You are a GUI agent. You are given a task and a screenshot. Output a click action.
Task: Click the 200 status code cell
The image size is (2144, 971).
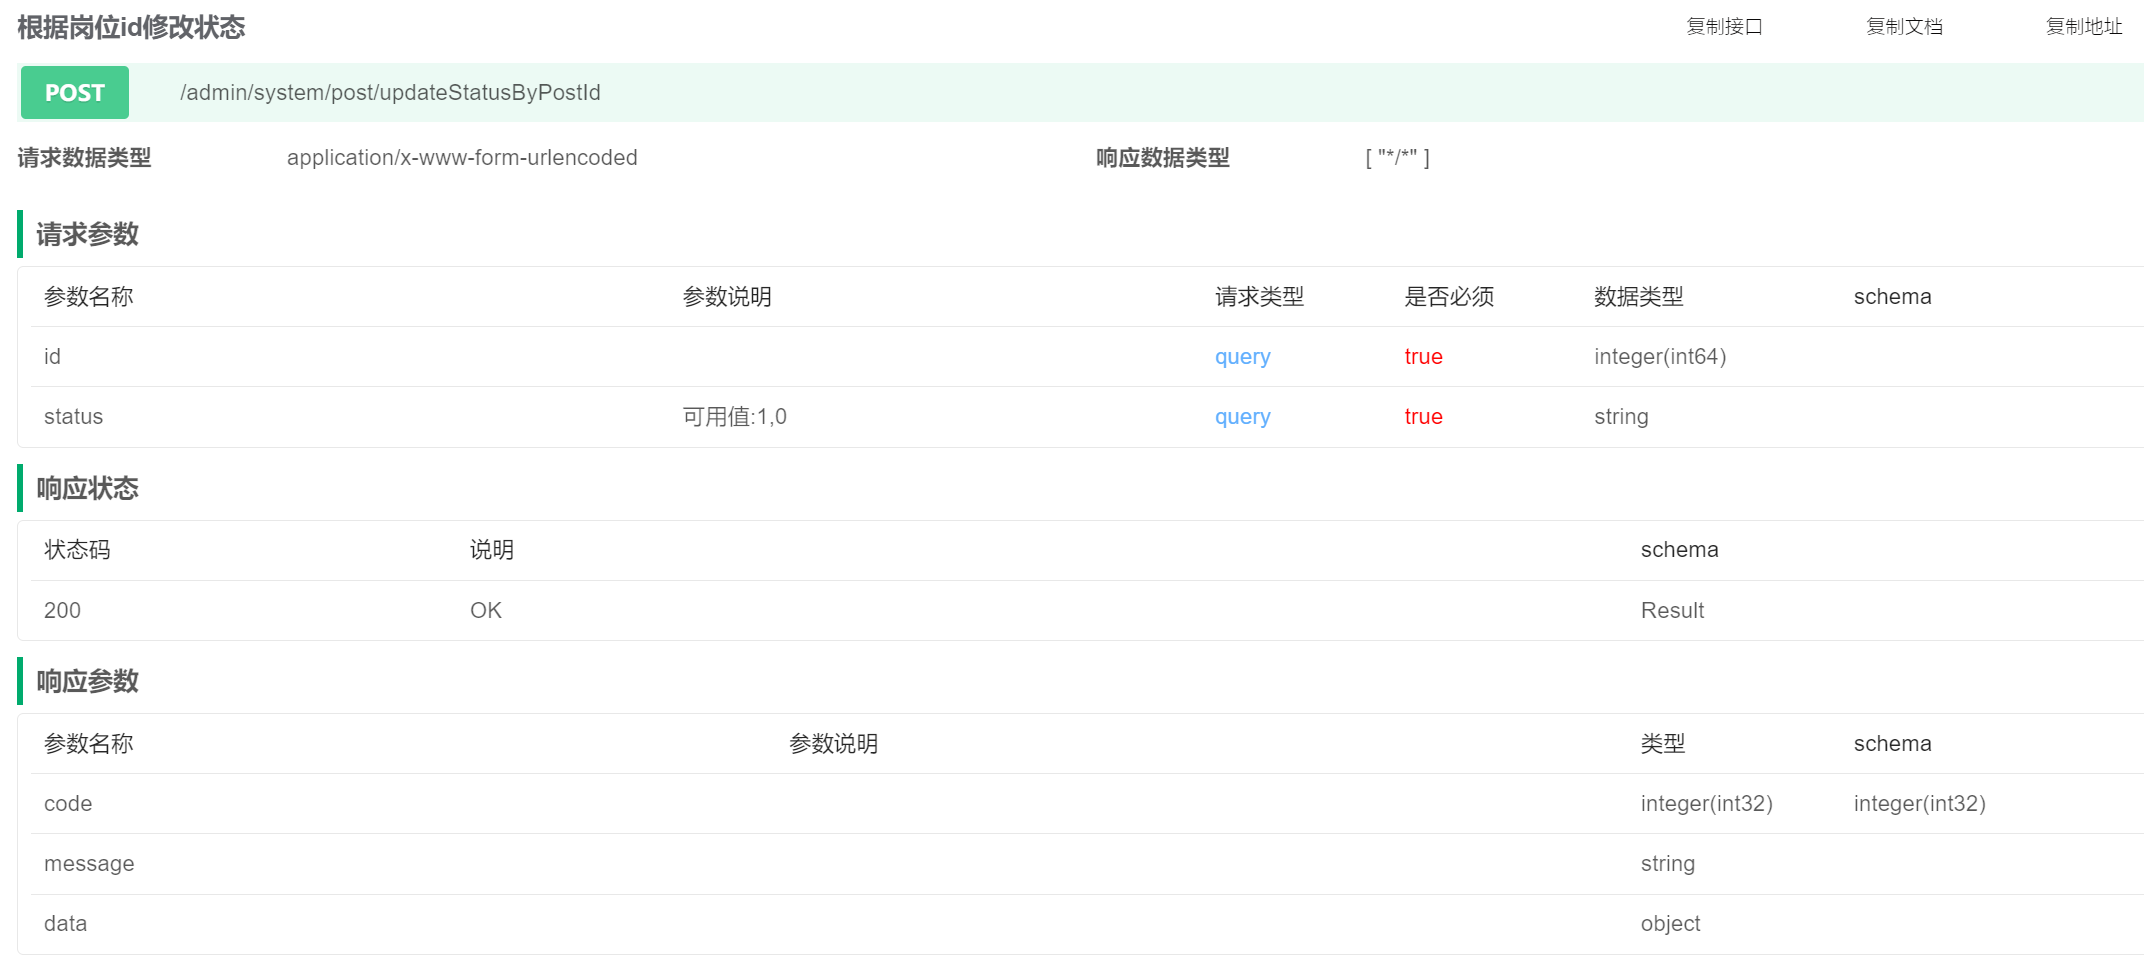(x=62, y=611)
